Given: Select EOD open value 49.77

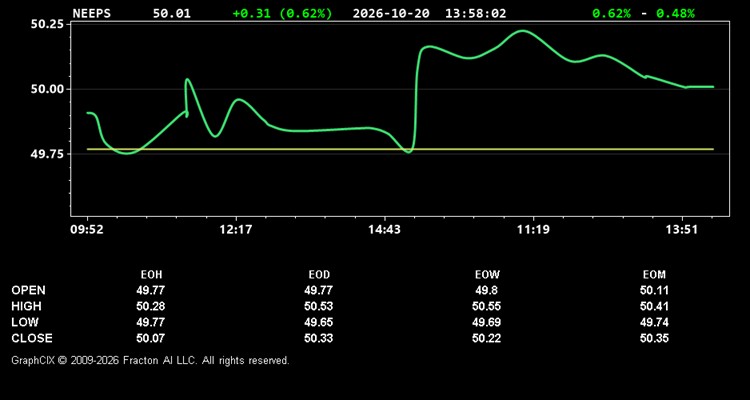Looking at the screenshot, I should 319,290.
